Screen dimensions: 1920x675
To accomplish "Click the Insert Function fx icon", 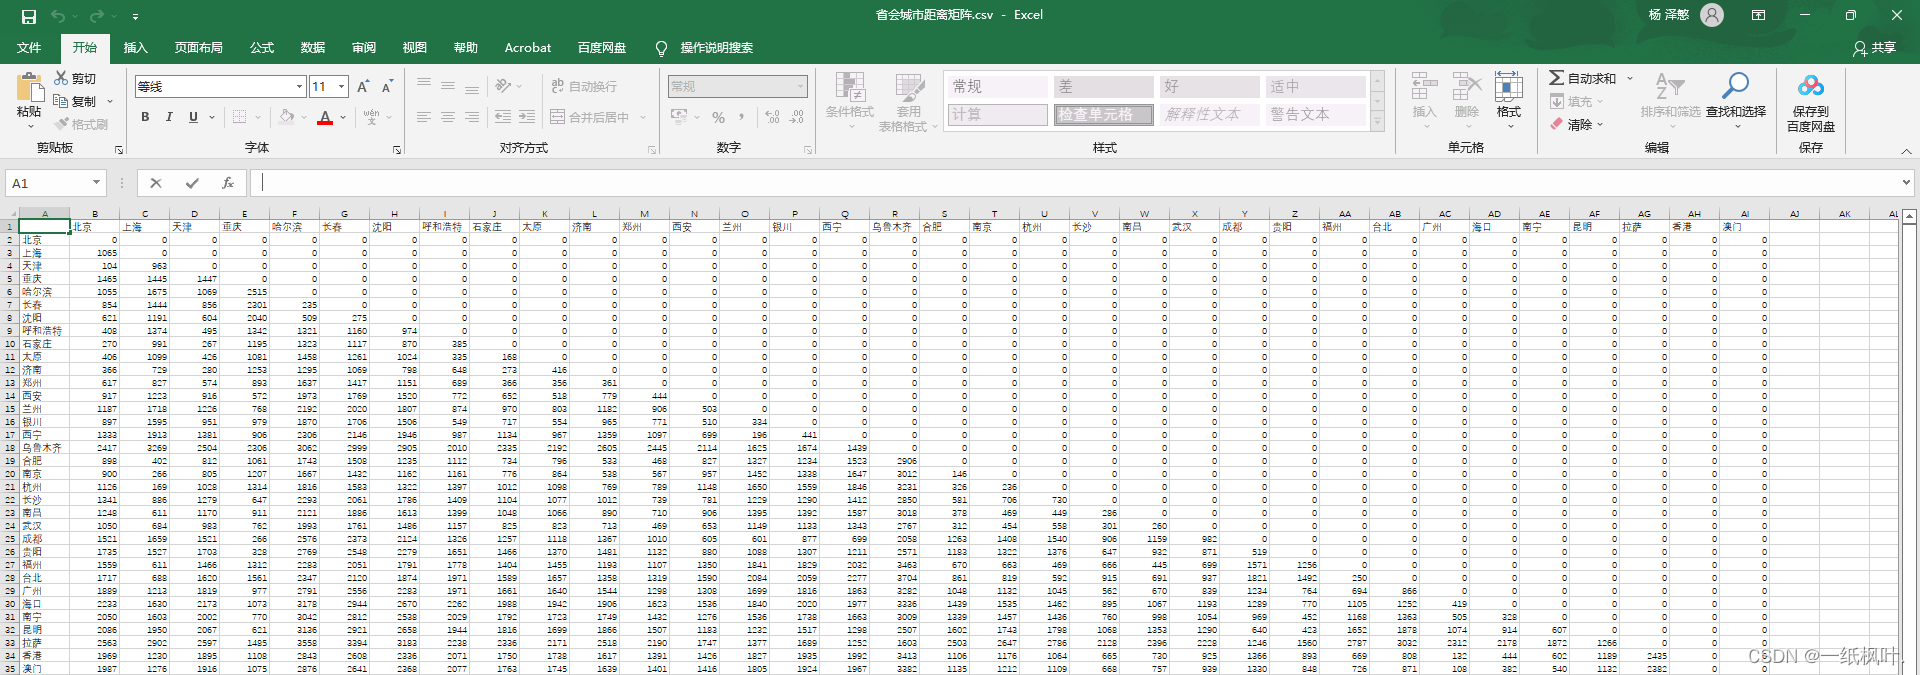I will pyautogui.click(x=228, y=183).
